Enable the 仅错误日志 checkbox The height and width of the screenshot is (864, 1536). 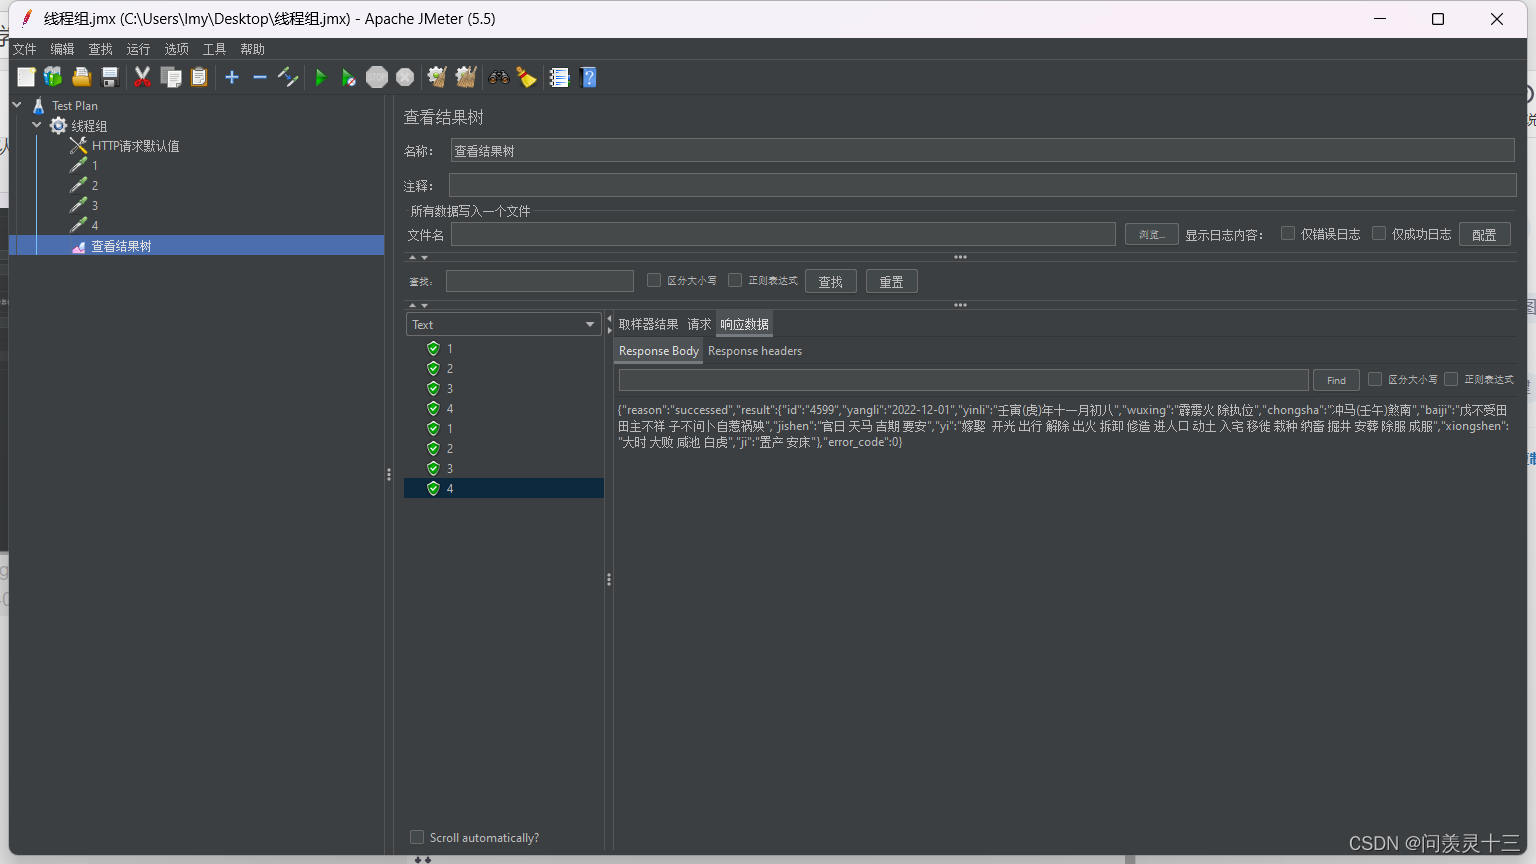pyautogui.click(x=1288, y=233)
